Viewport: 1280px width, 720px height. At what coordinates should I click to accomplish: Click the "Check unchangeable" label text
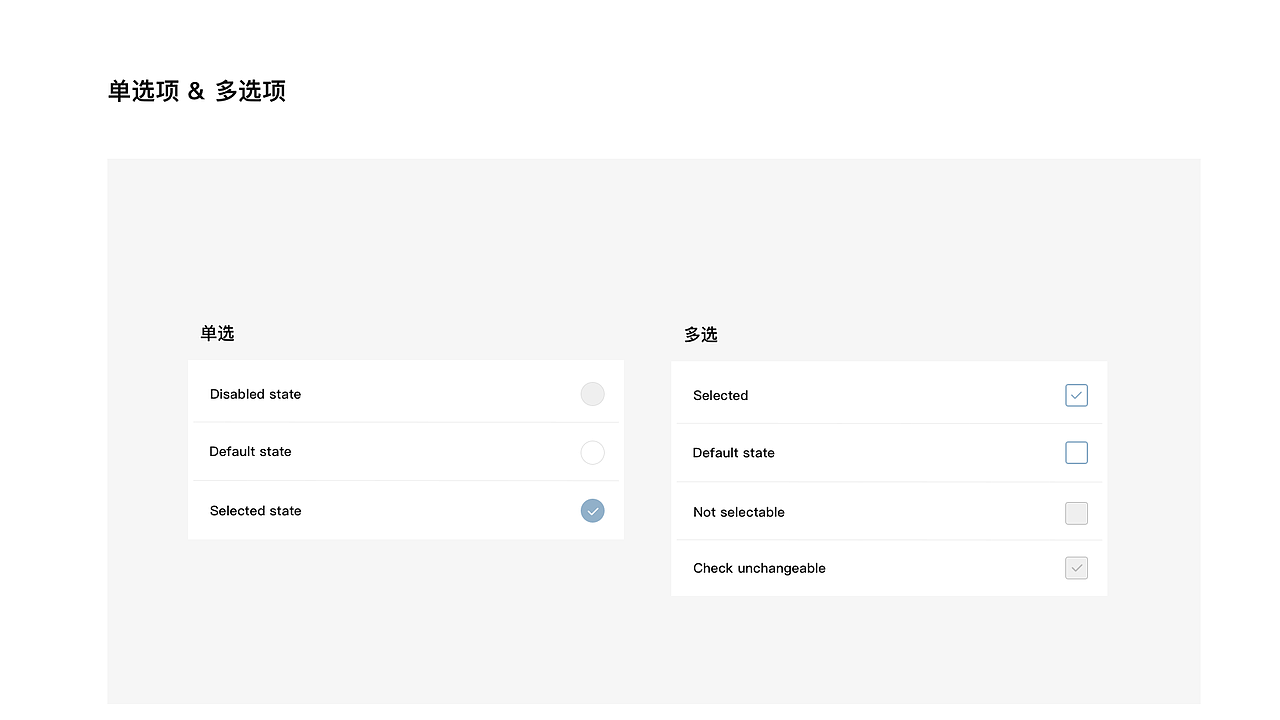point(759,568)
